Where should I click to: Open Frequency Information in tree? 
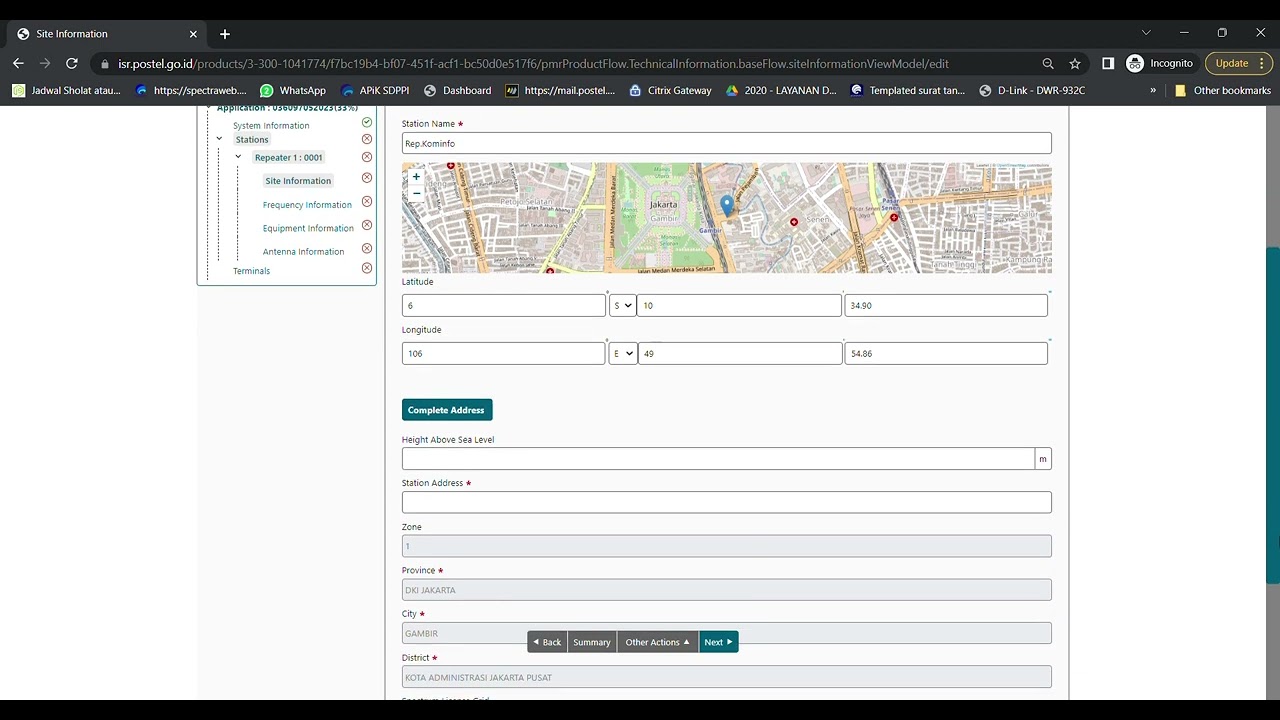click(307, 205)
